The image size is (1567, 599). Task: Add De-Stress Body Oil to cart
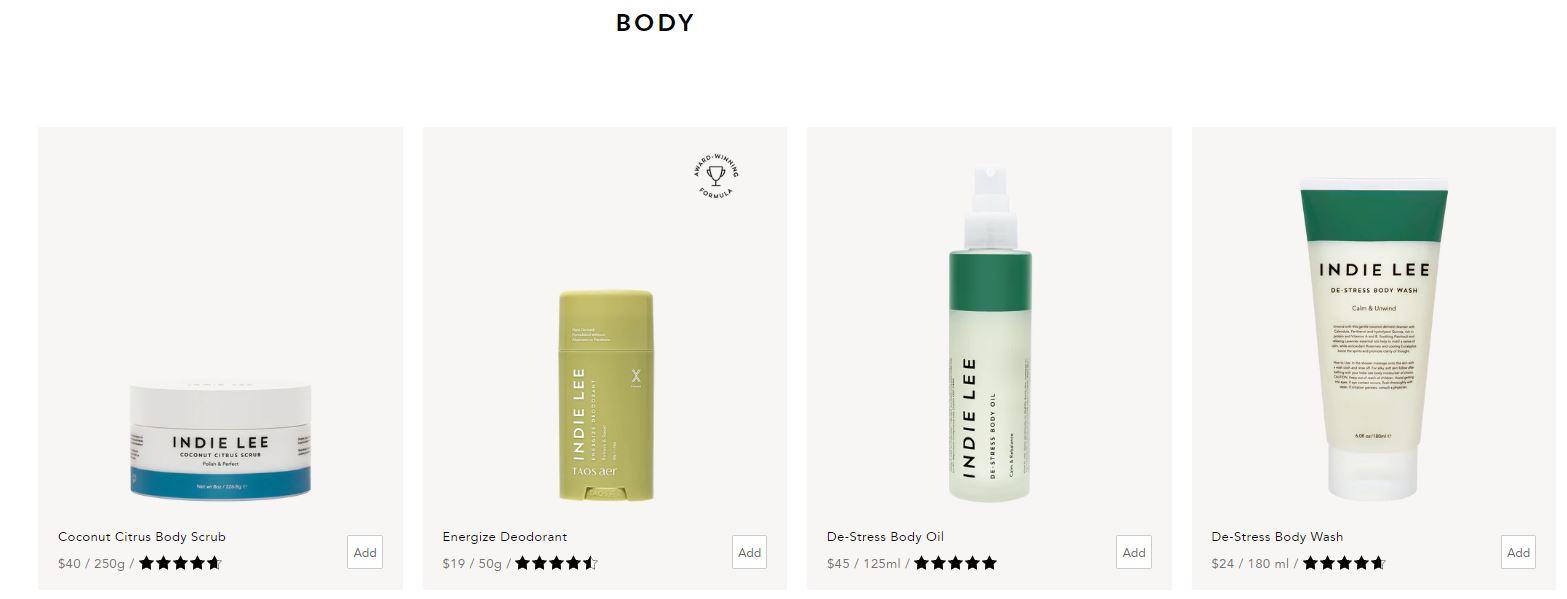pos(1134,552)
